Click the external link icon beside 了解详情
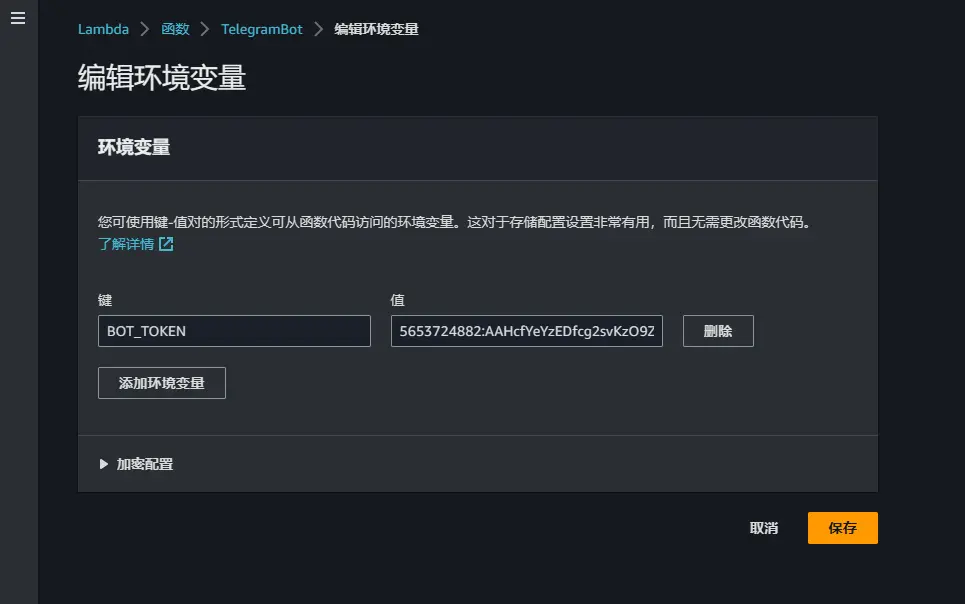The width and height of the screenshot is (965, 604). pyautogui.click(x=166, y=244)
